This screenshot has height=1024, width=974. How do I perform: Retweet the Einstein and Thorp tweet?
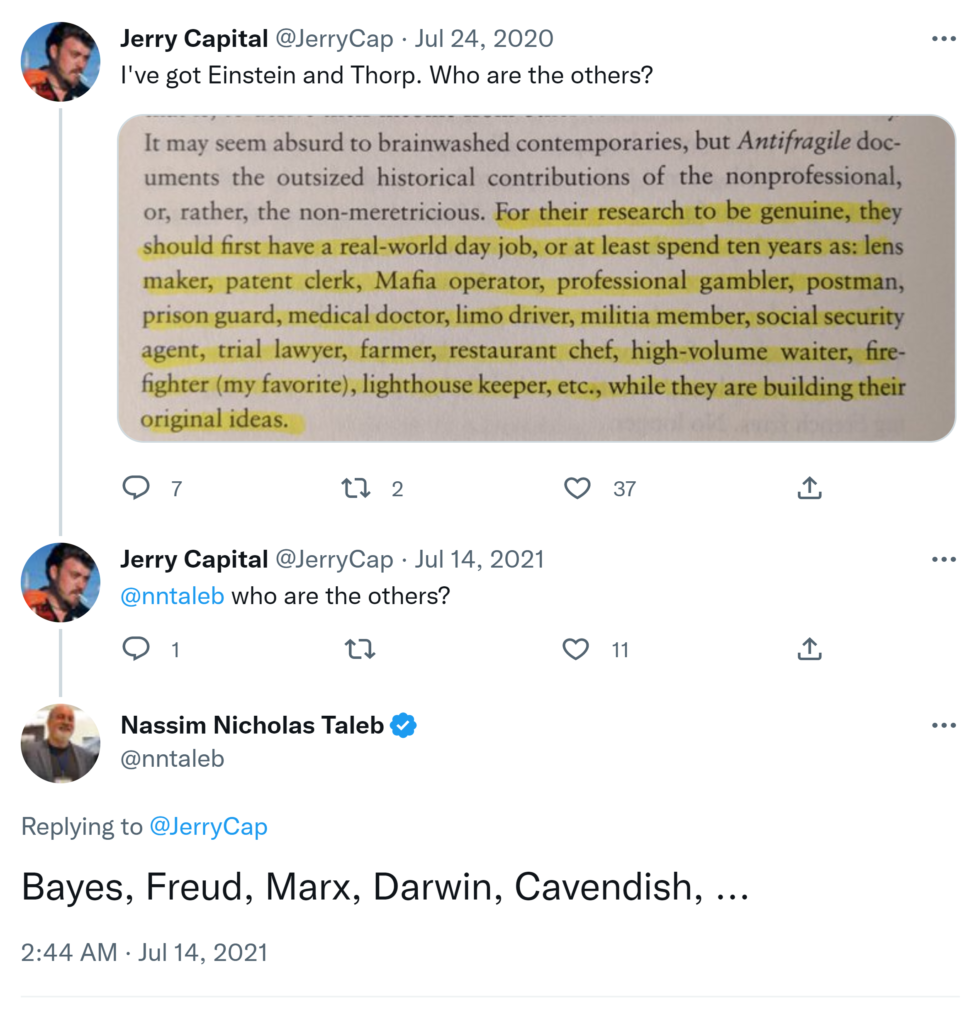(355, 488)
